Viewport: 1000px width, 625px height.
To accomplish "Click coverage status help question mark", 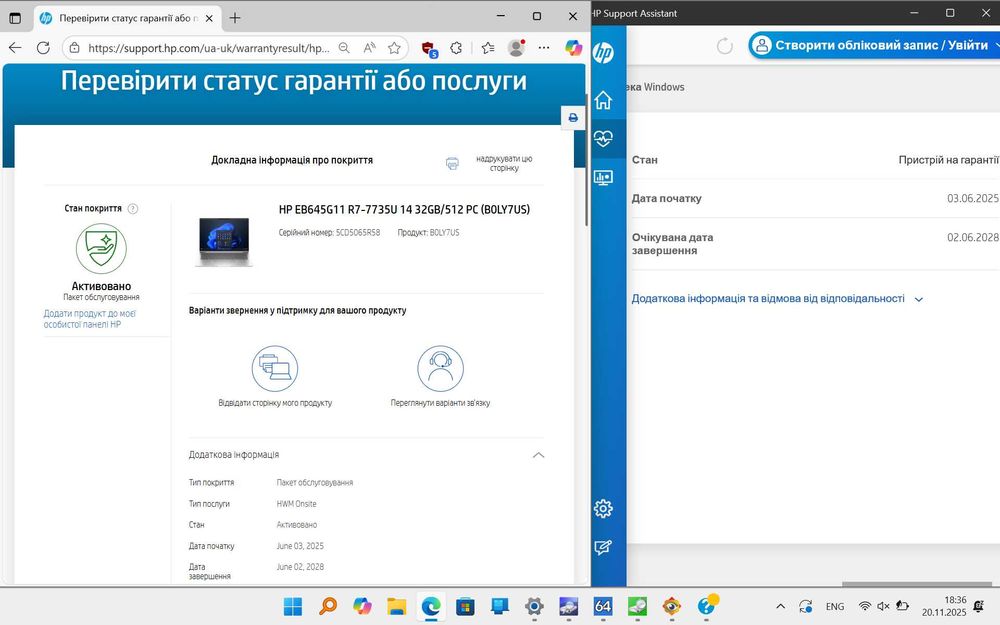I will click(133, 209).
